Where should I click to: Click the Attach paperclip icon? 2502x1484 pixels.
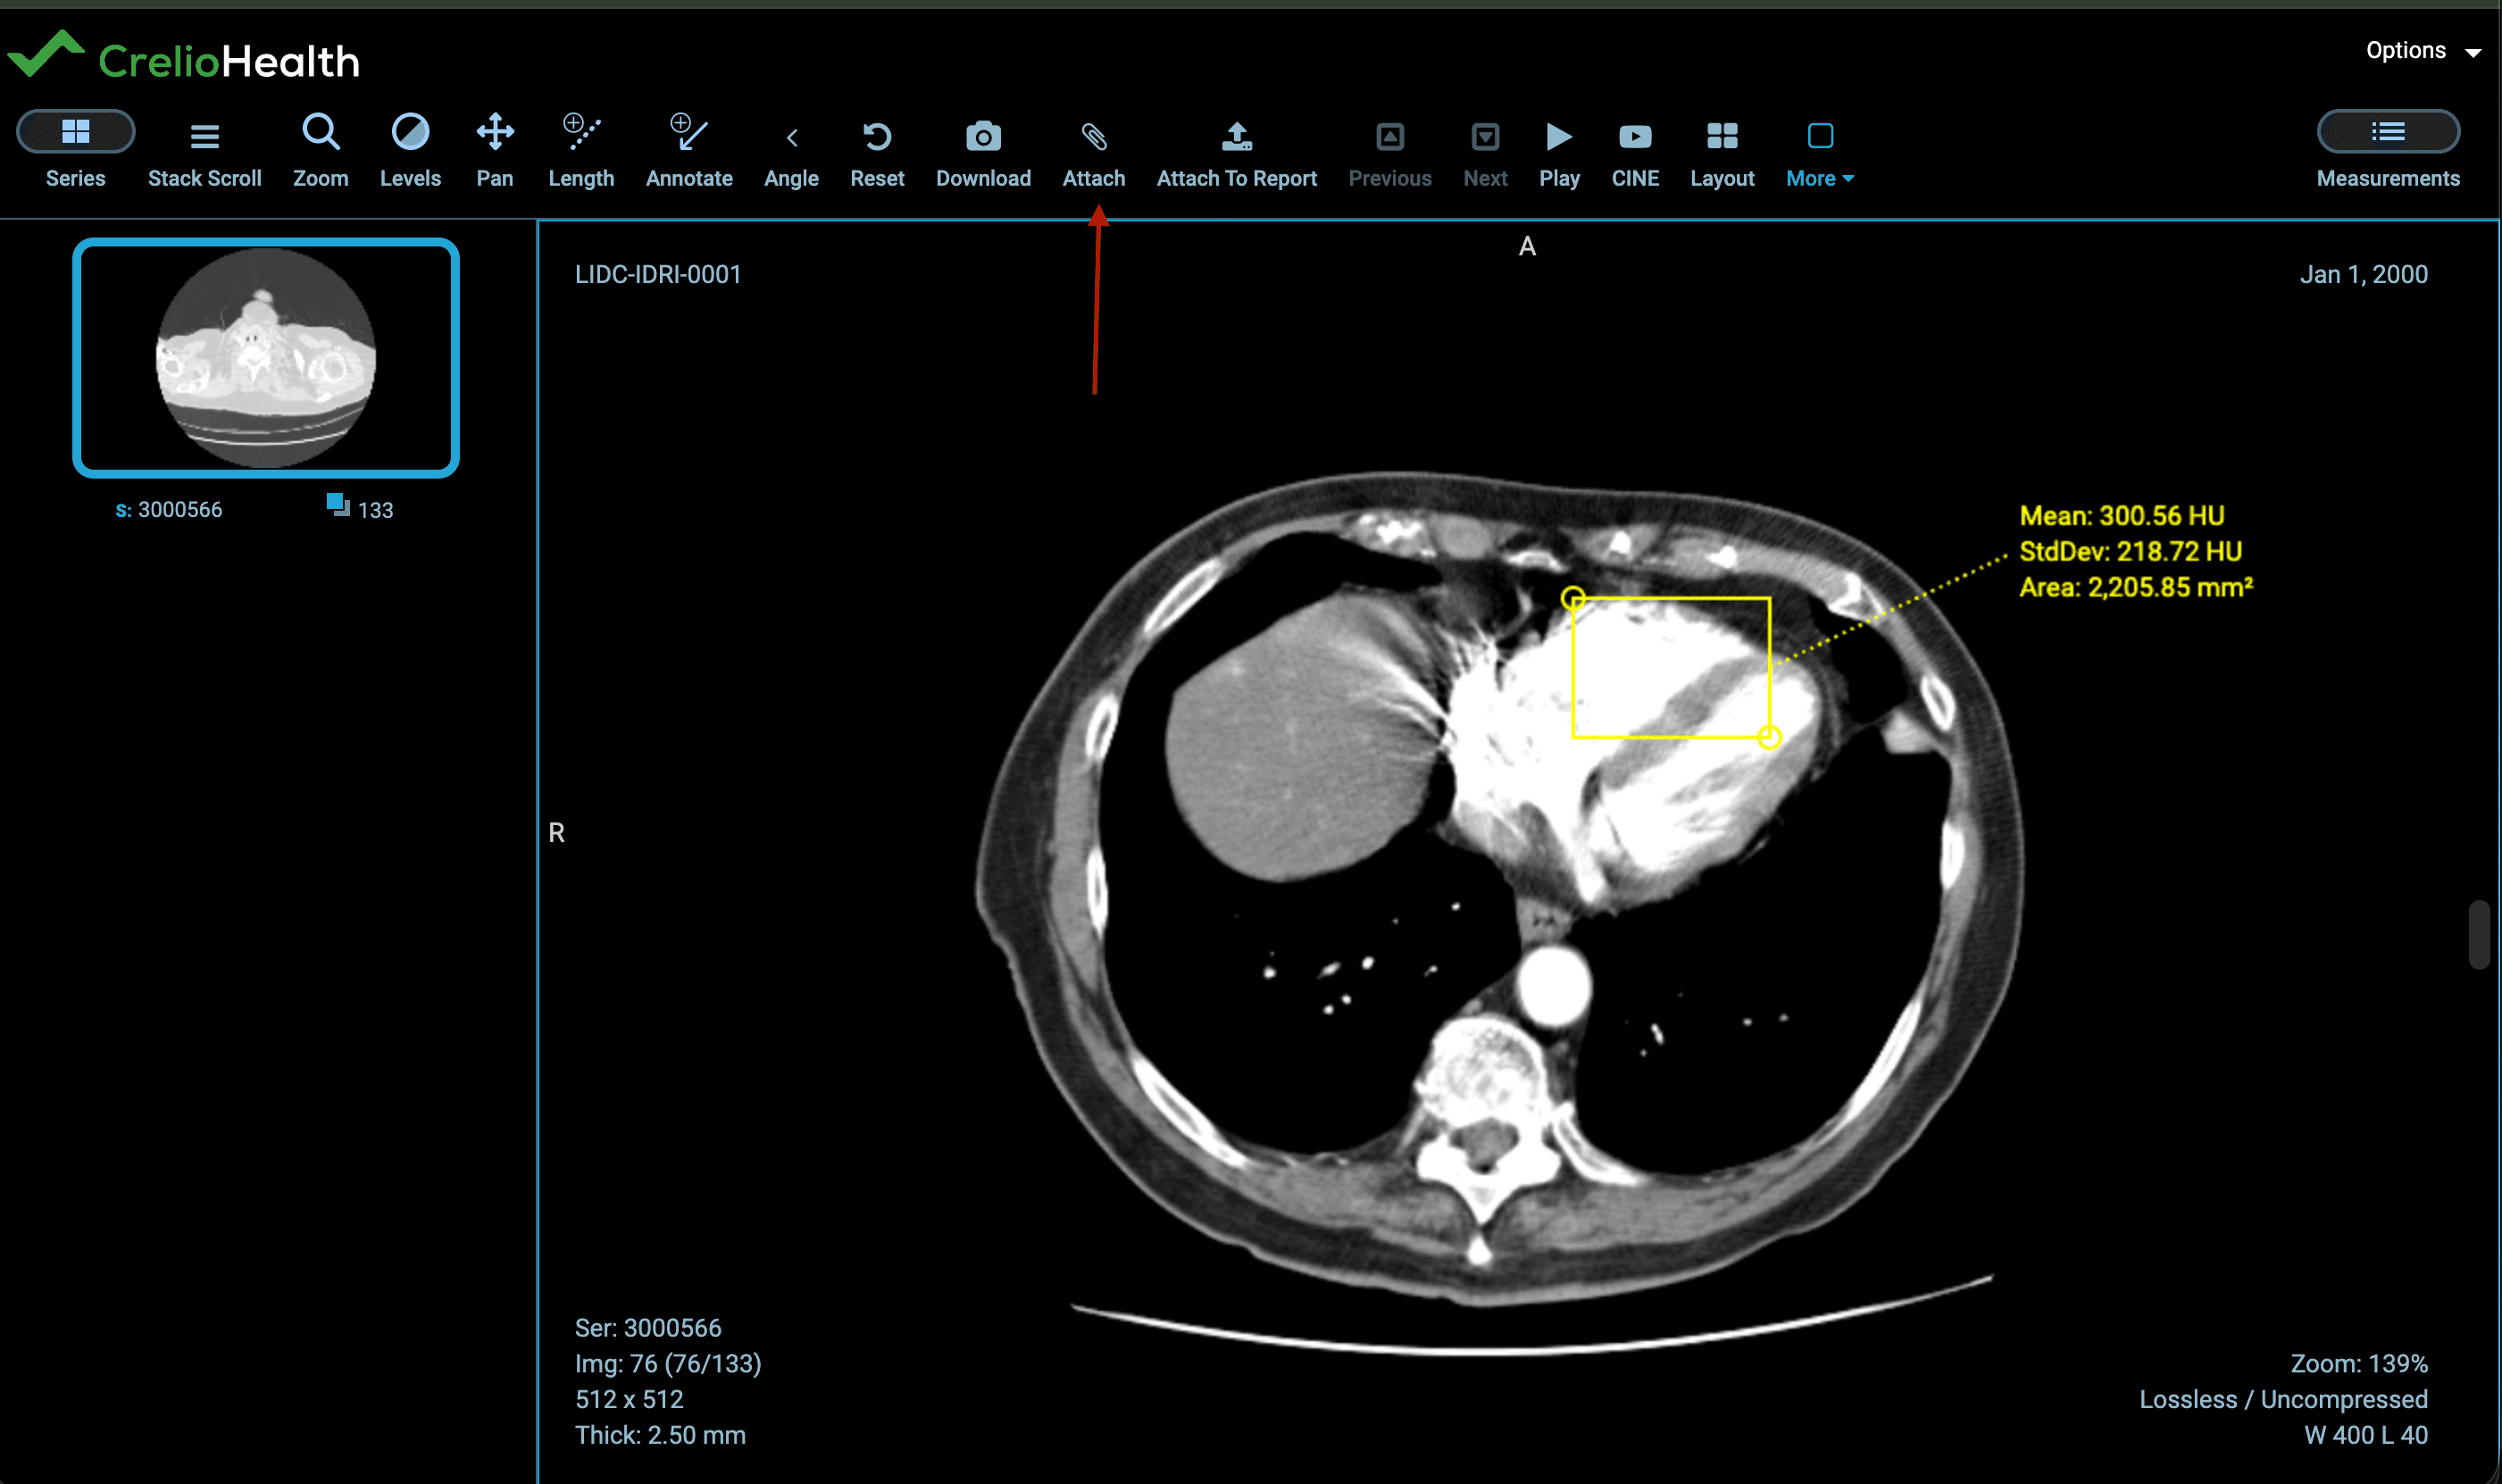(x=1094, y=136)
